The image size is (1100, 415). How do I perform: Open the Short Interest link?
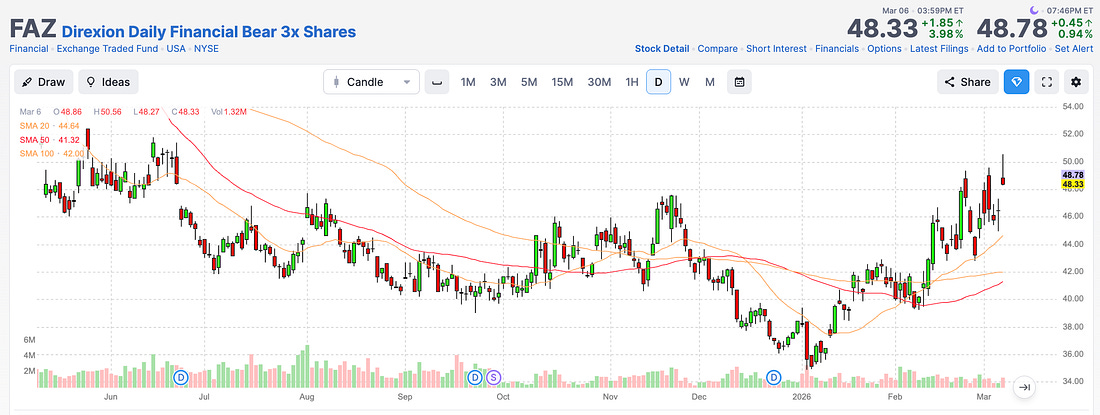pos(777,49)
